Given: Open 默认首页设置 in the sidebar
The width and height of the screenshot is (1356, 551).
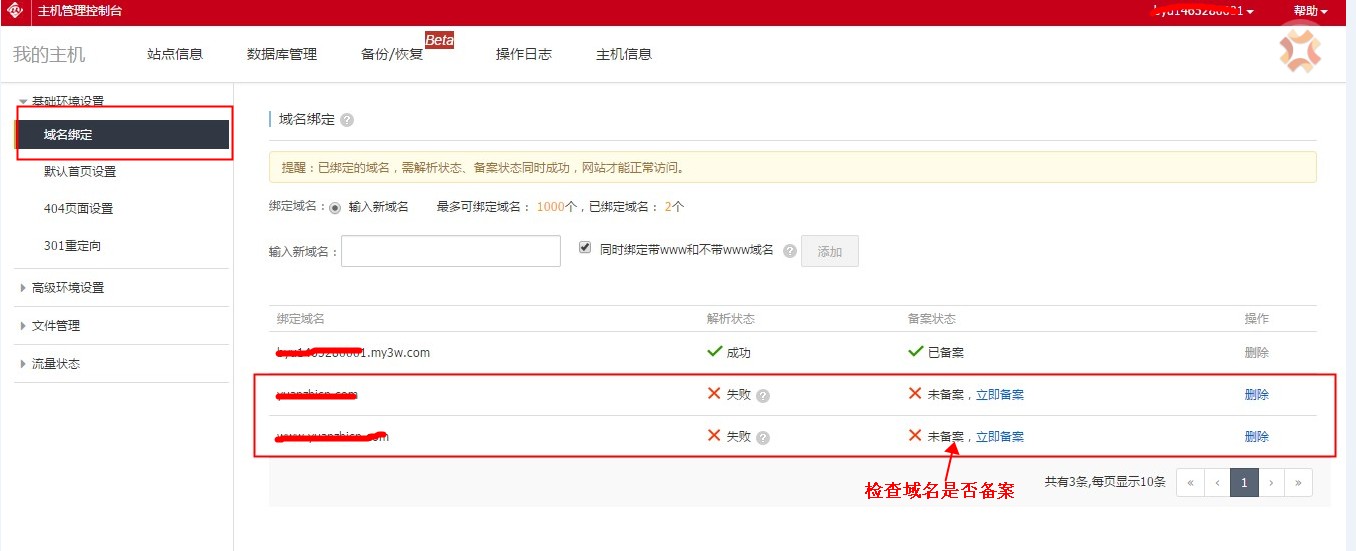Looking at the screenshot, I should (80, 171).
